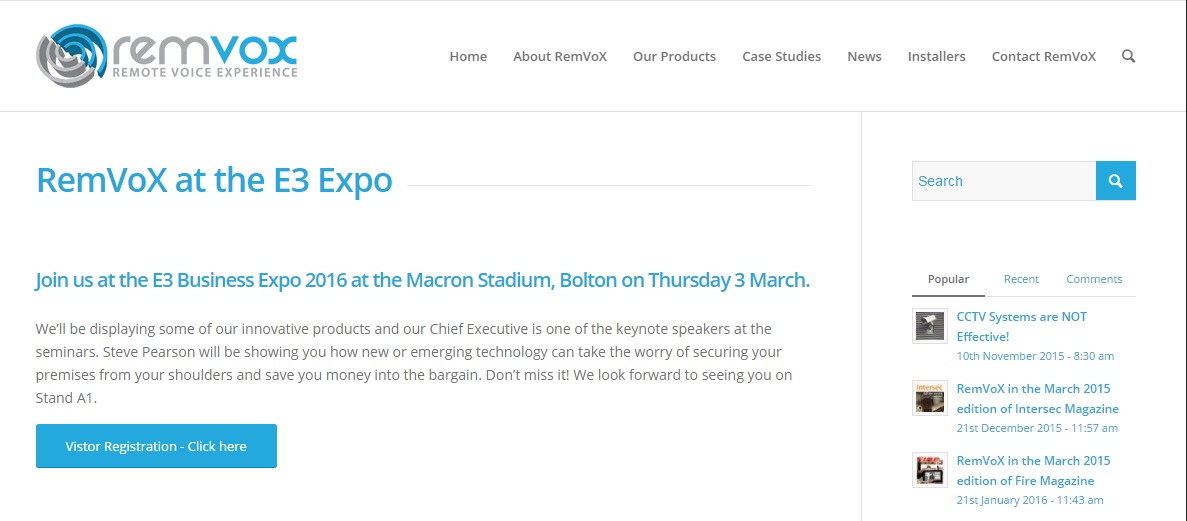
Task: Open the Fire Magazine post thumbnail
Action: pos(930,470)
